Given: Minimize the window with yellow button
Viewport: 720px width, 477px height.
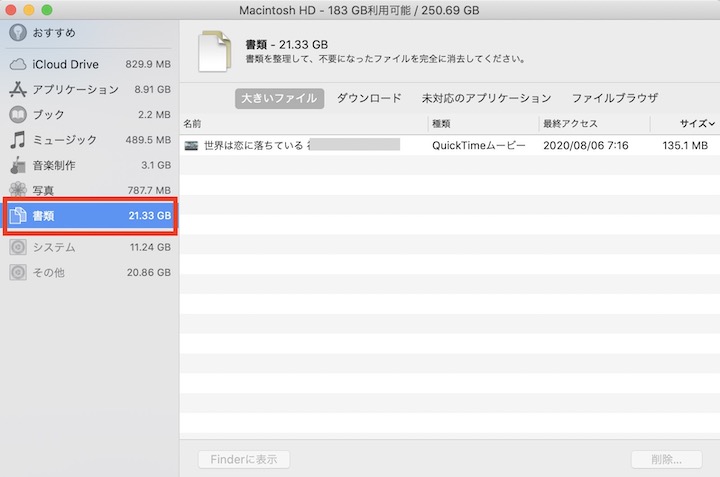Looking at the screenshot, I should 28,10.
